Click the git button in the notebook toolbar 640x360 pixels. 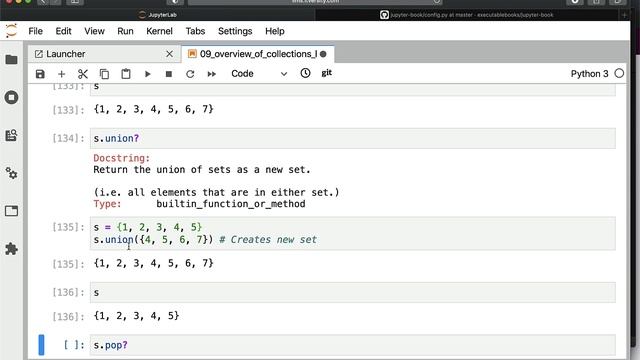coord(327,73)
